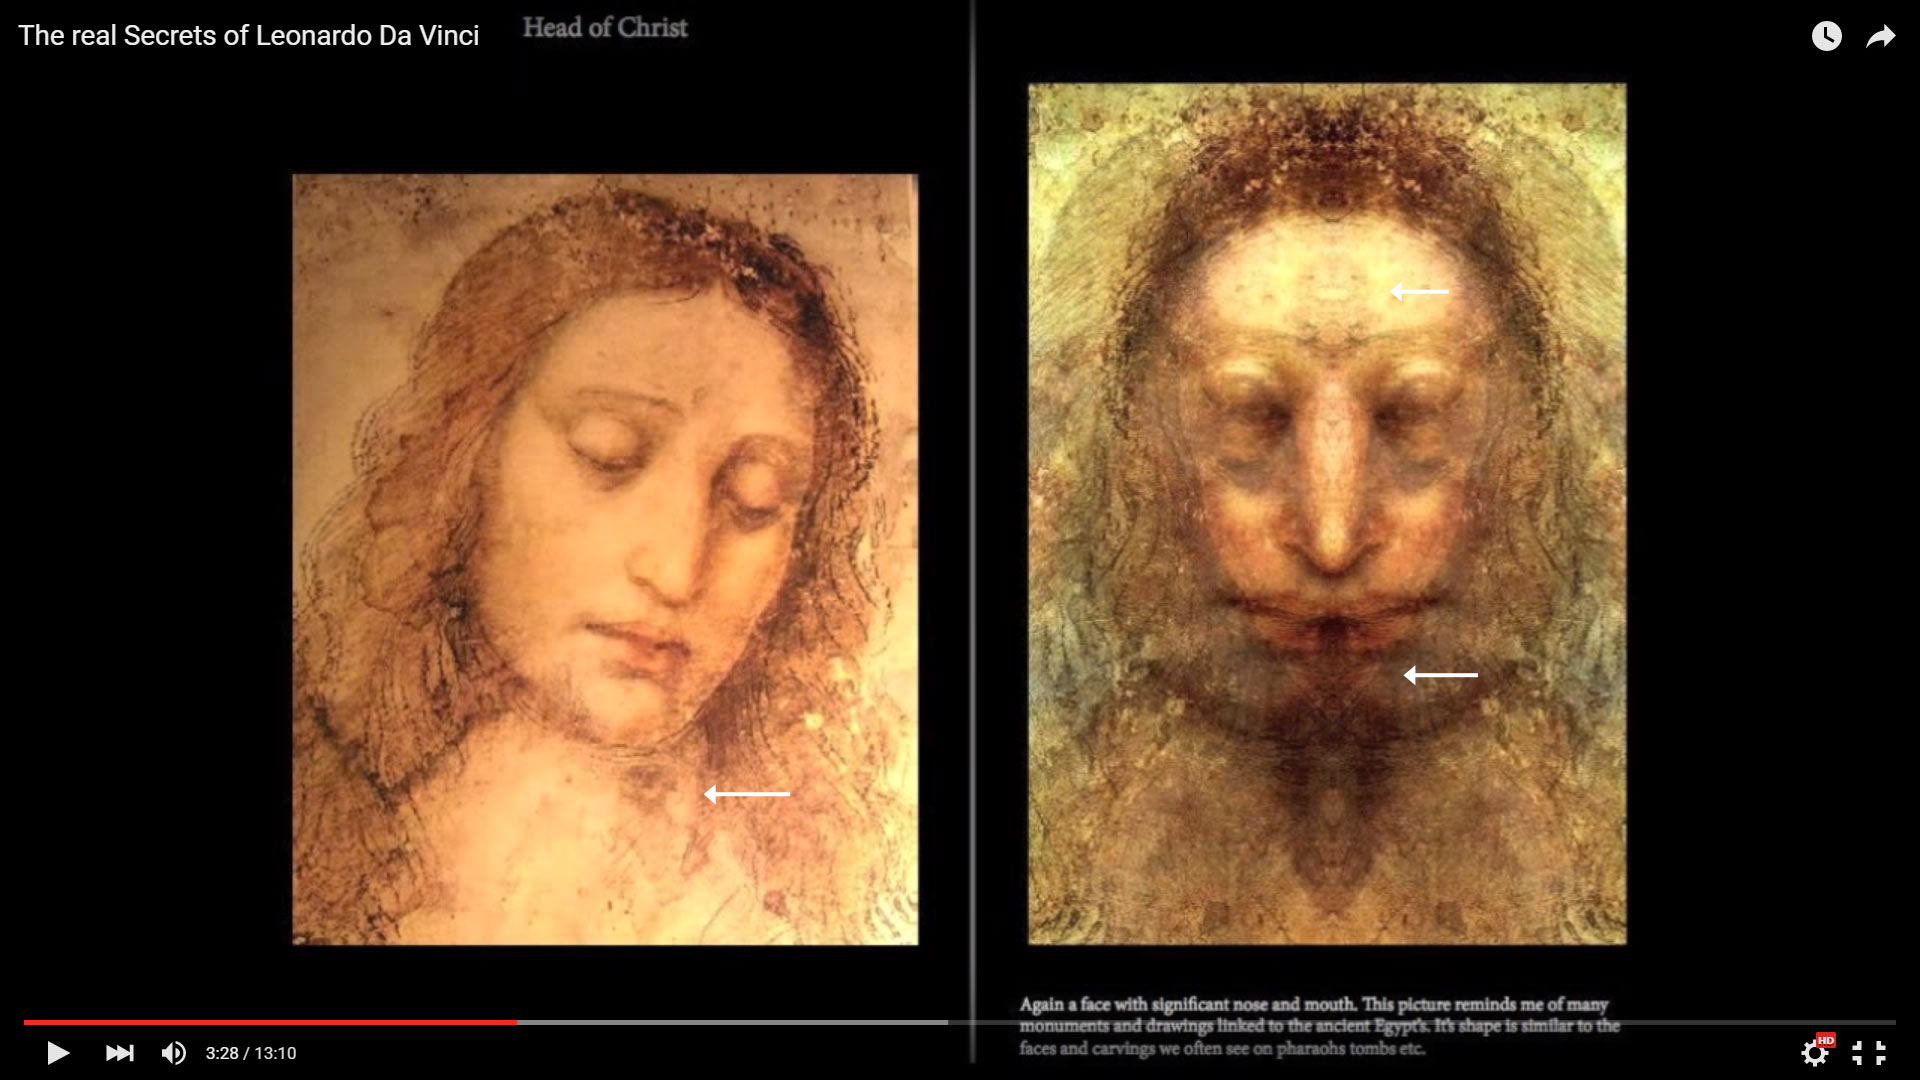Image resolution: width=1920 pixels, height=1080 pixels.
Task: Exit full screen mode
Action: [x=1868, y=1053]
